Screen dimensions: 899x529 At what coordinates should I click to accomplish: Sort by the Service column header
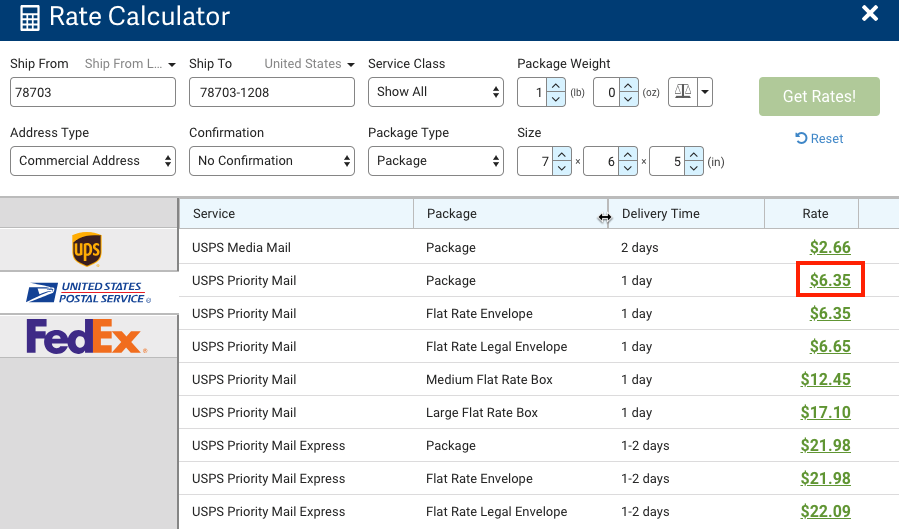[x=296, y=214]
